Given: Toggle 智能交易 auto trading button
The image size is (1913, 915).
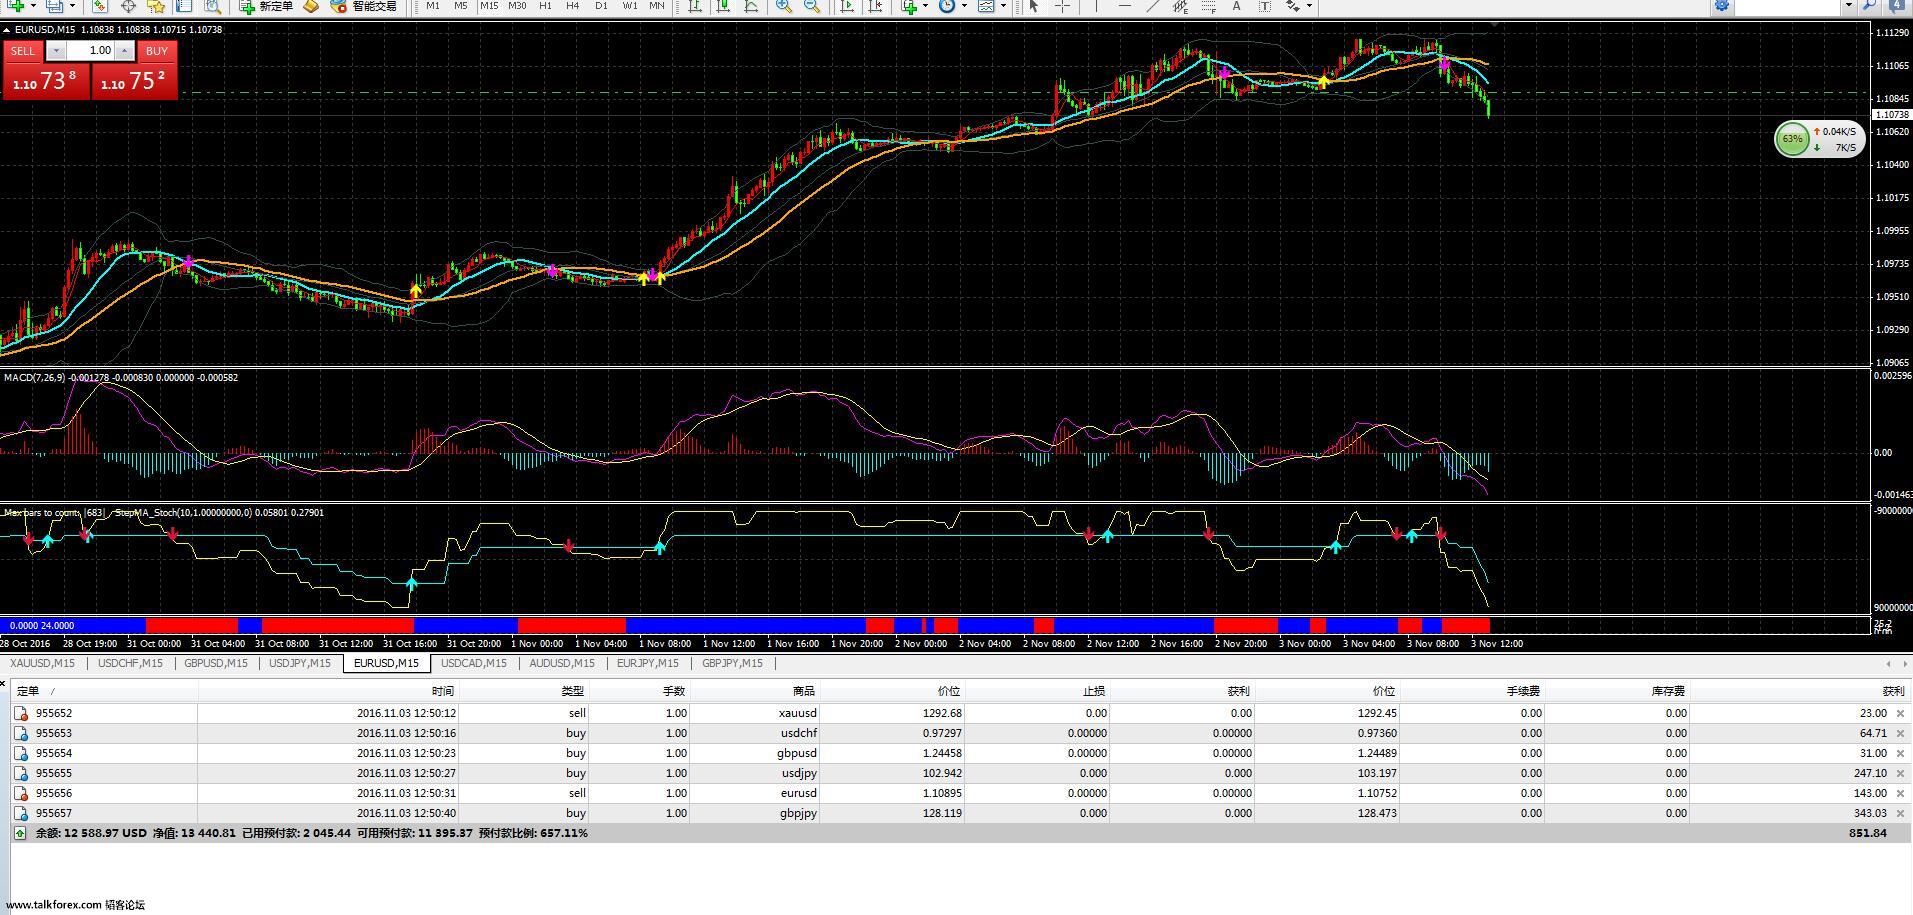Looking at the screenshot, I should point(364,5).
